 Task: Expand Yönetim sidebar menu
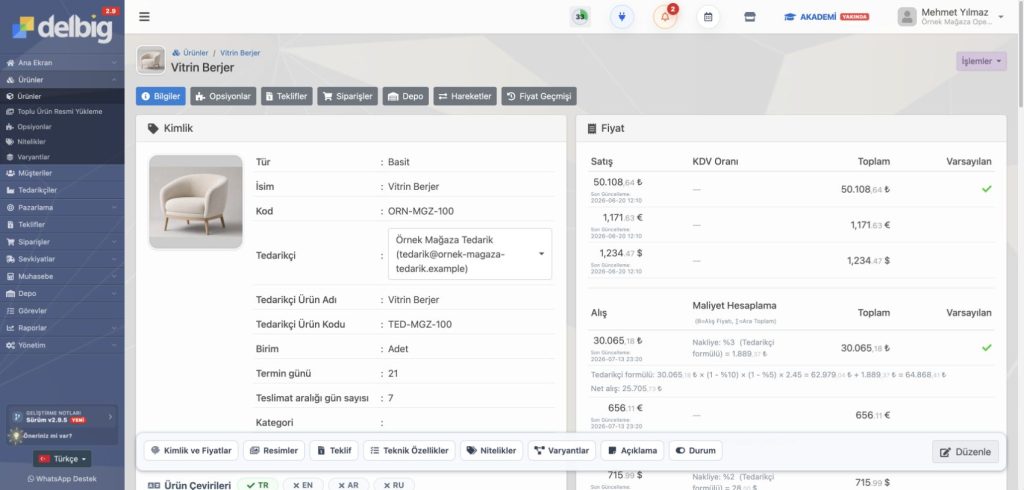tap(62, 345)
